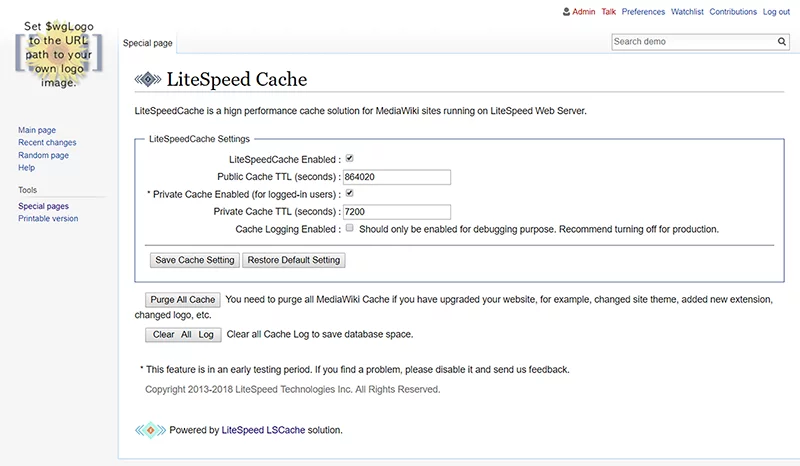Click the MediaWiki placeholder site logo
This screenshot has height=466, width=800.
[59, 54]
